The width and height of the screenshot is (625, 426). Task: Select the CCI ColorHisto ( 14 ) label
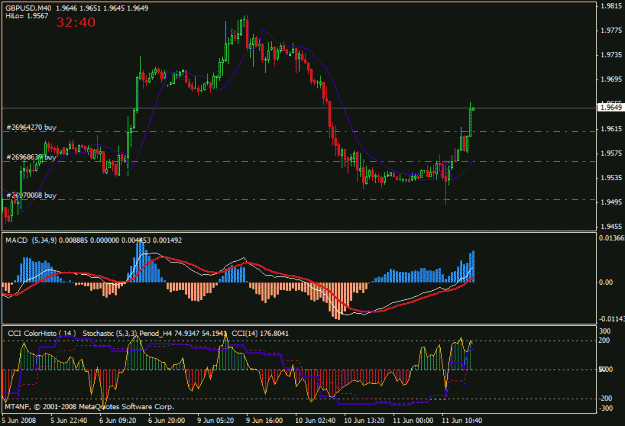(x=42, y=333)
